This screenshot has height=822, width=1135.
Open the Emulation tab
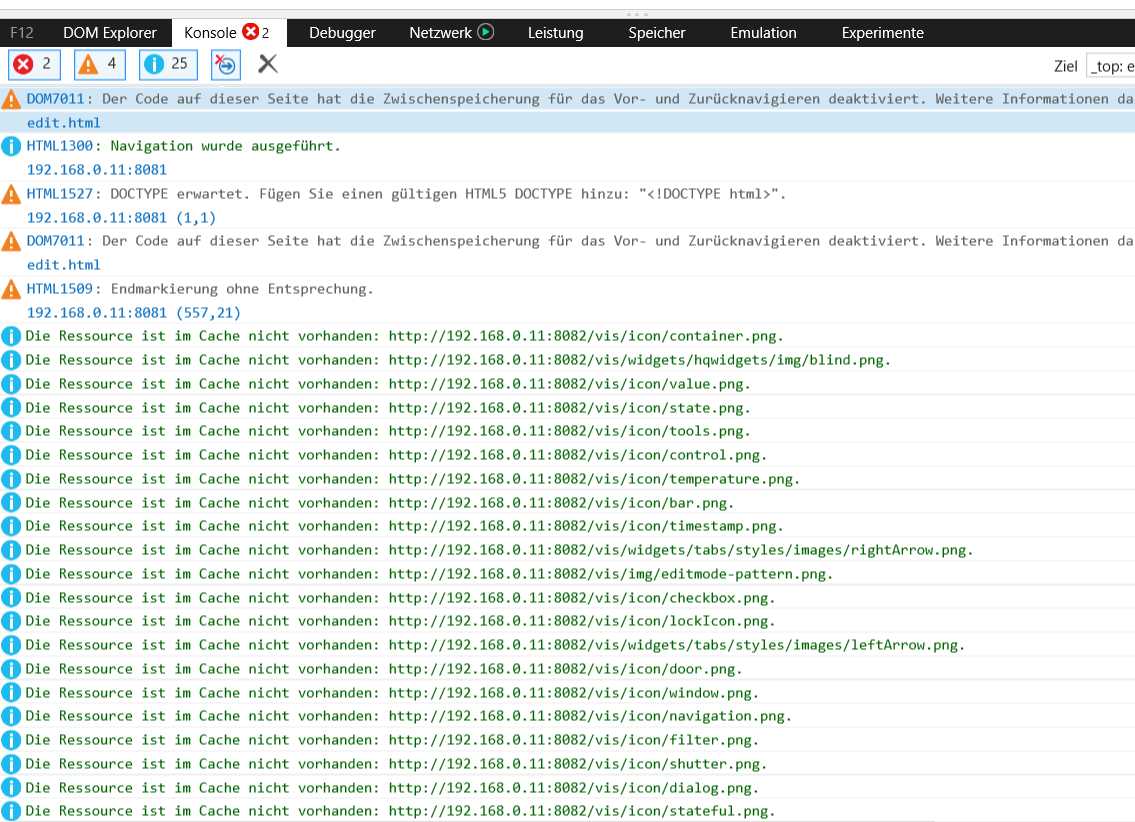tap(763, 33)
